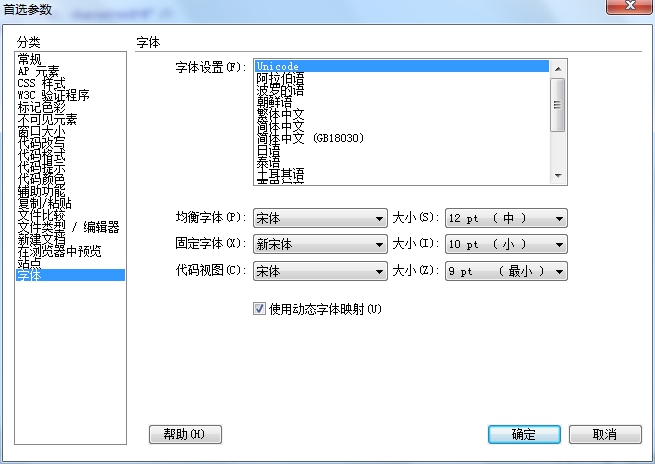
Task: Select the 站点 category
Action: click(x=30, y=262)
